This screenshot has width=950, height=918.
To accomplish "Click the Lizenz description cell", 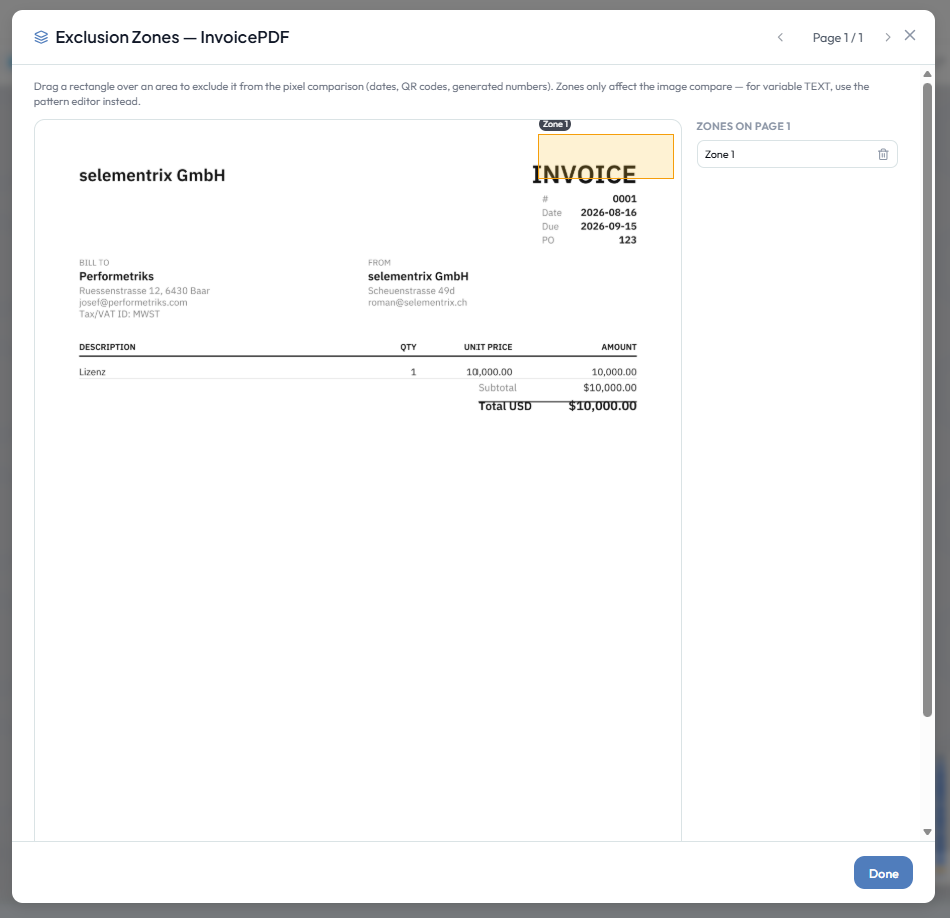I will tap(92, 372).
